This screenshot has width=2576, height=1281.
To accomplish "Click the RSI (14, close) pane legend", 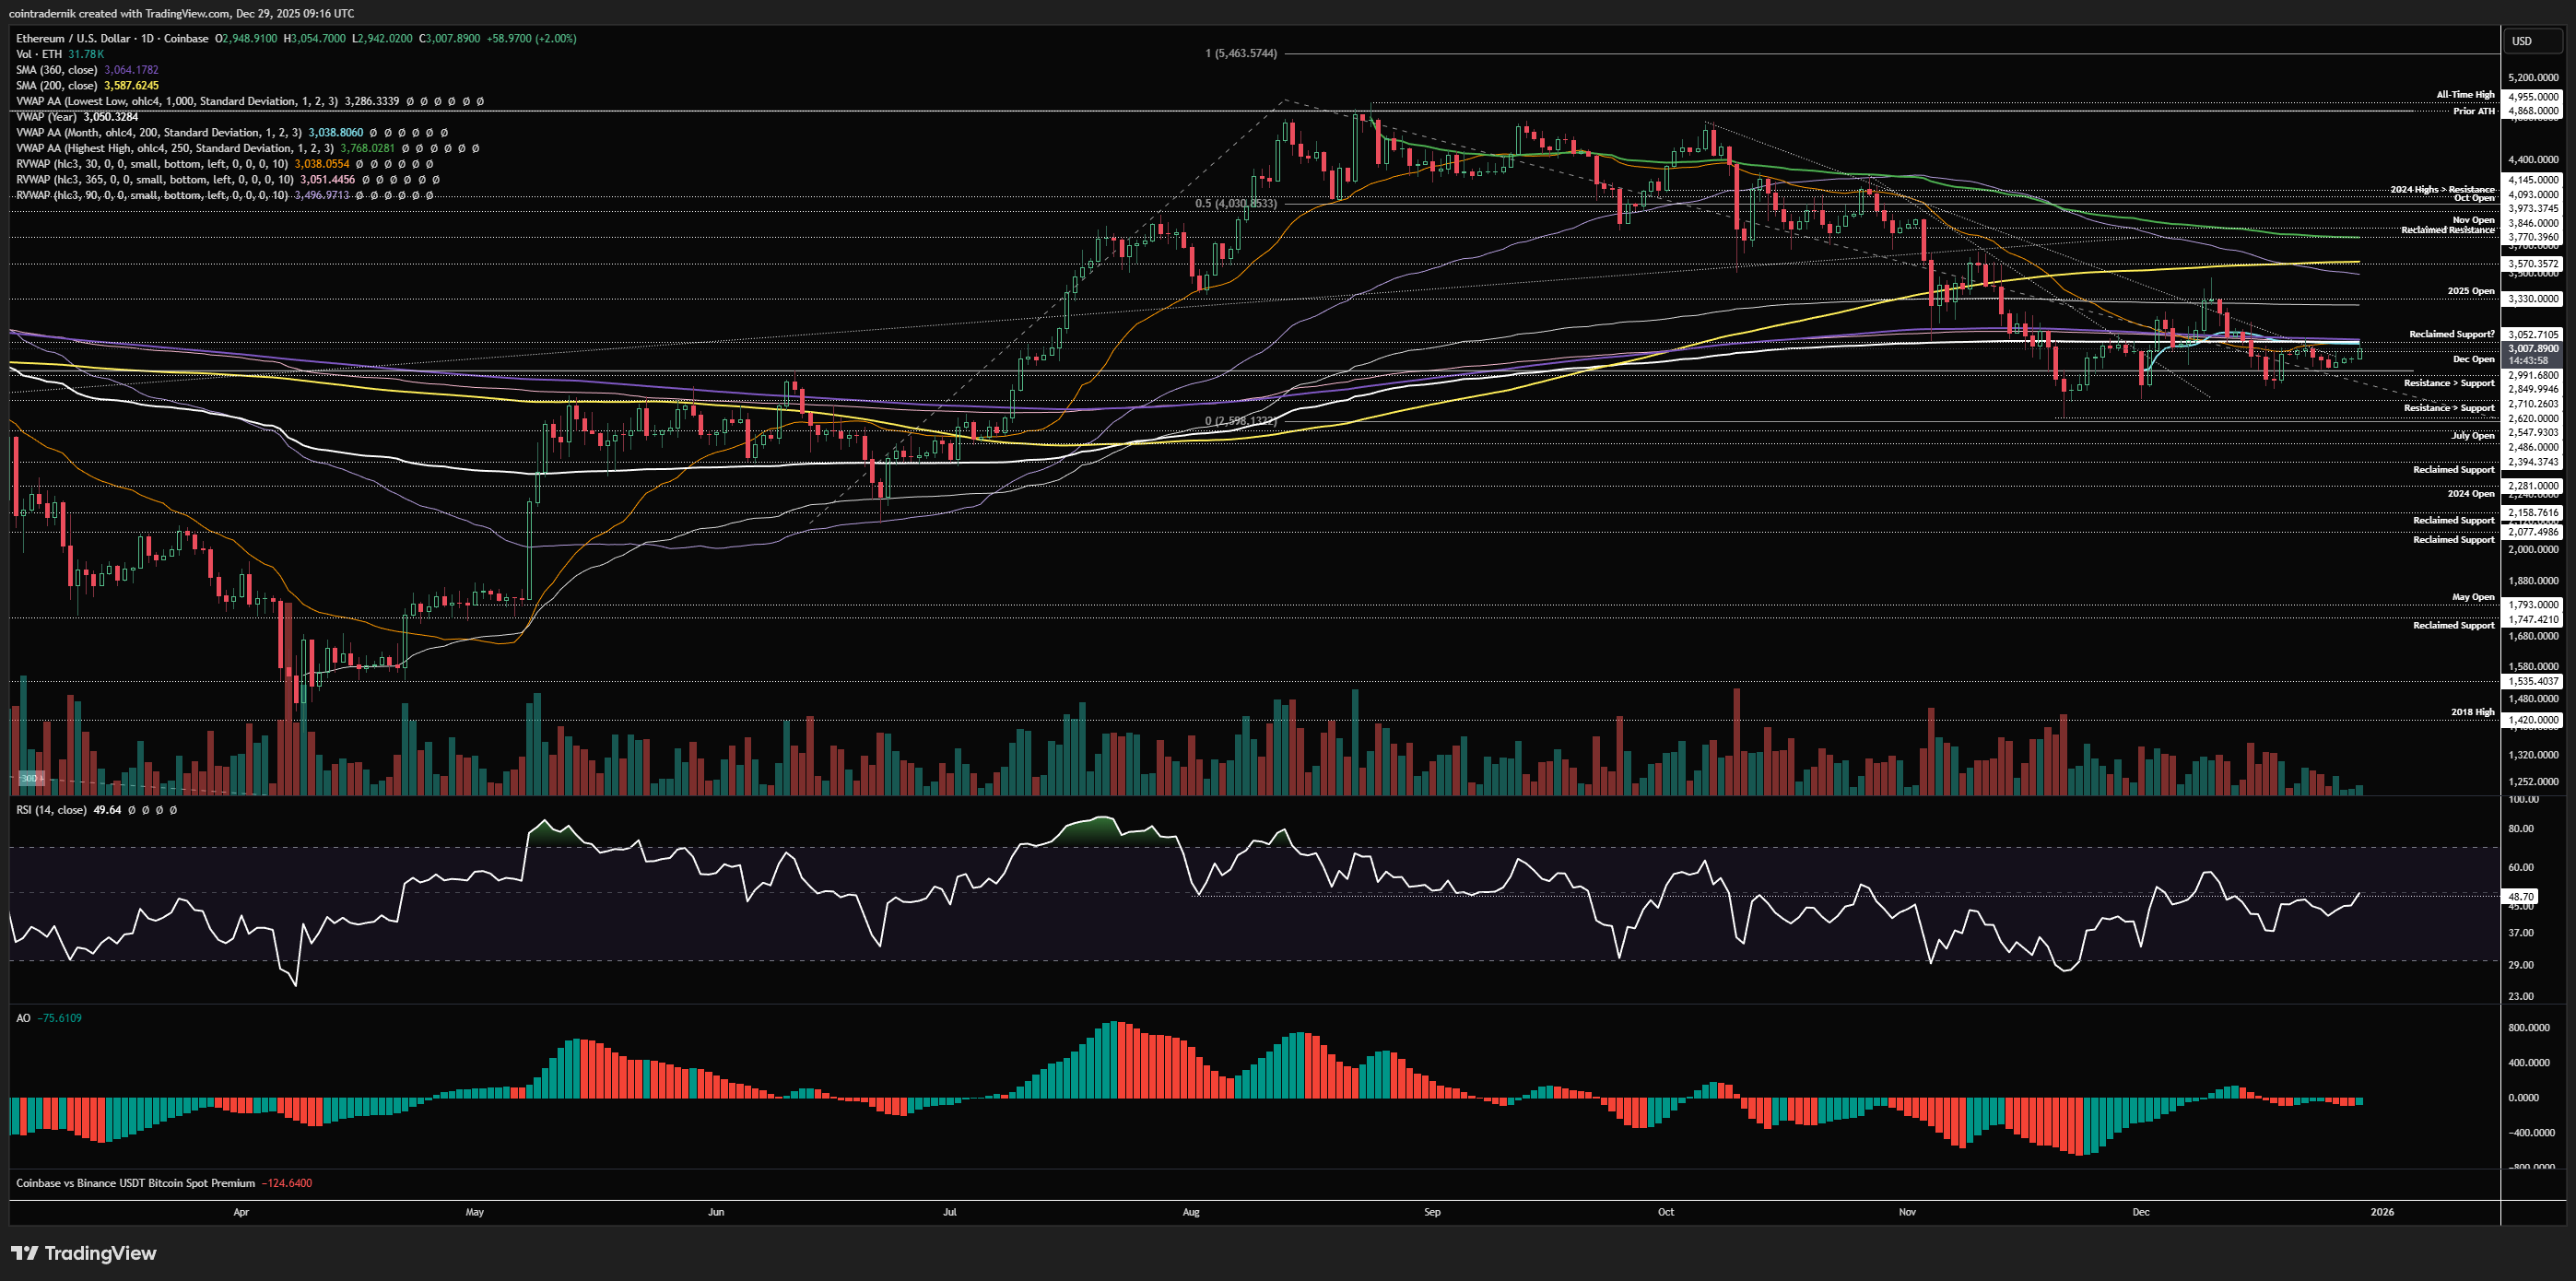I will (x=51, y=810).
